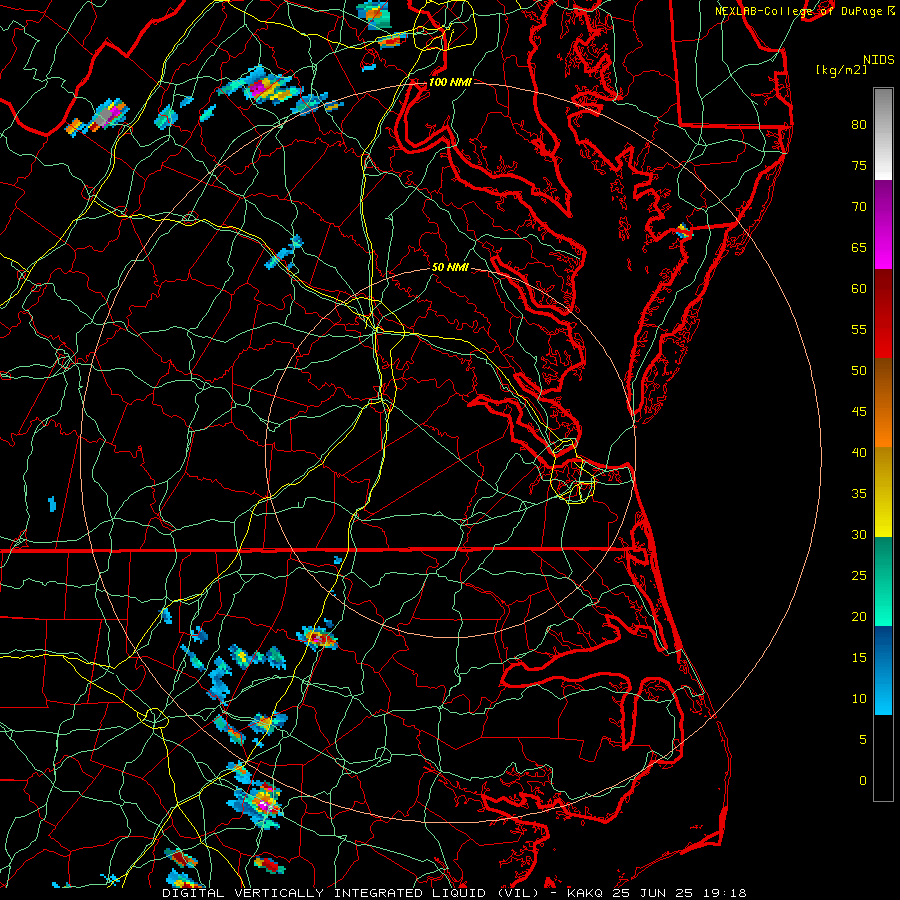Viewport: 900px width, 900px height.
Task: Click the 65 value on the scale
Action: 859,247
